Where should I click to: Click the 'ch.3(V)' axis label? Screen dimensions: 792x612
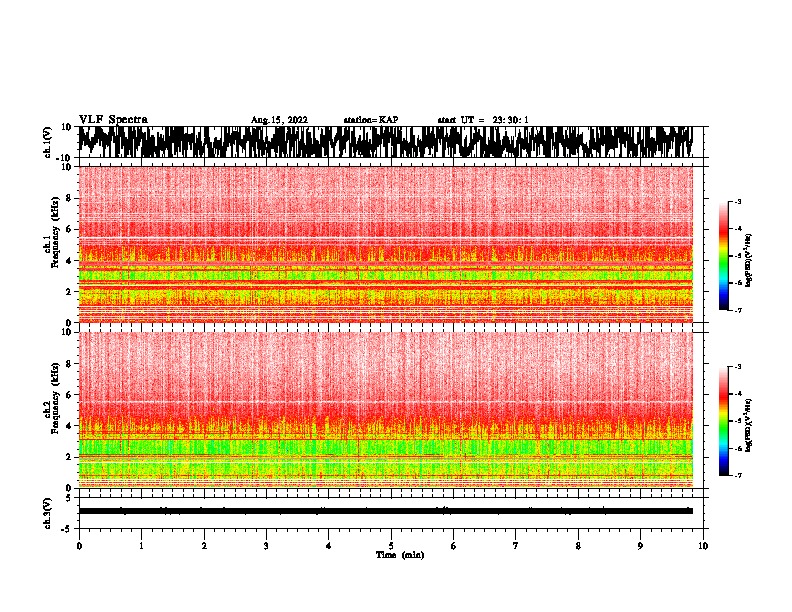click(48, 513)
